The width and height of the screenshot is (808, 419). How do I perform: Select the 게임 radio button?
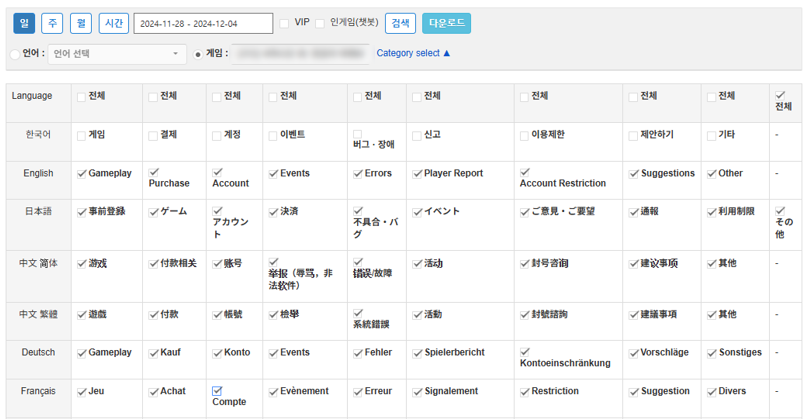click(x=198, y=54)
